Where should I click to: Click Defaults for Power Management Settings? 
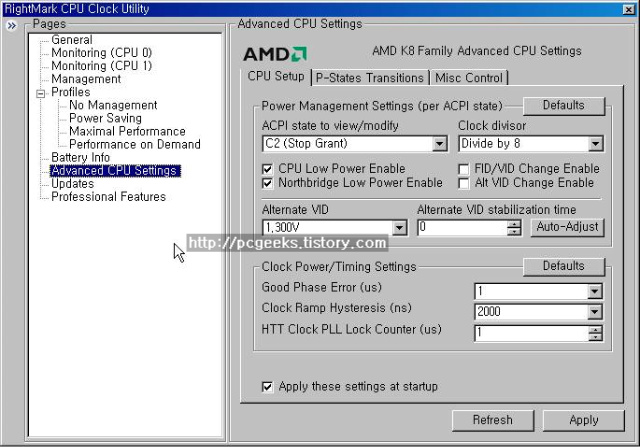pyautogui.click(x=564, y=106)
